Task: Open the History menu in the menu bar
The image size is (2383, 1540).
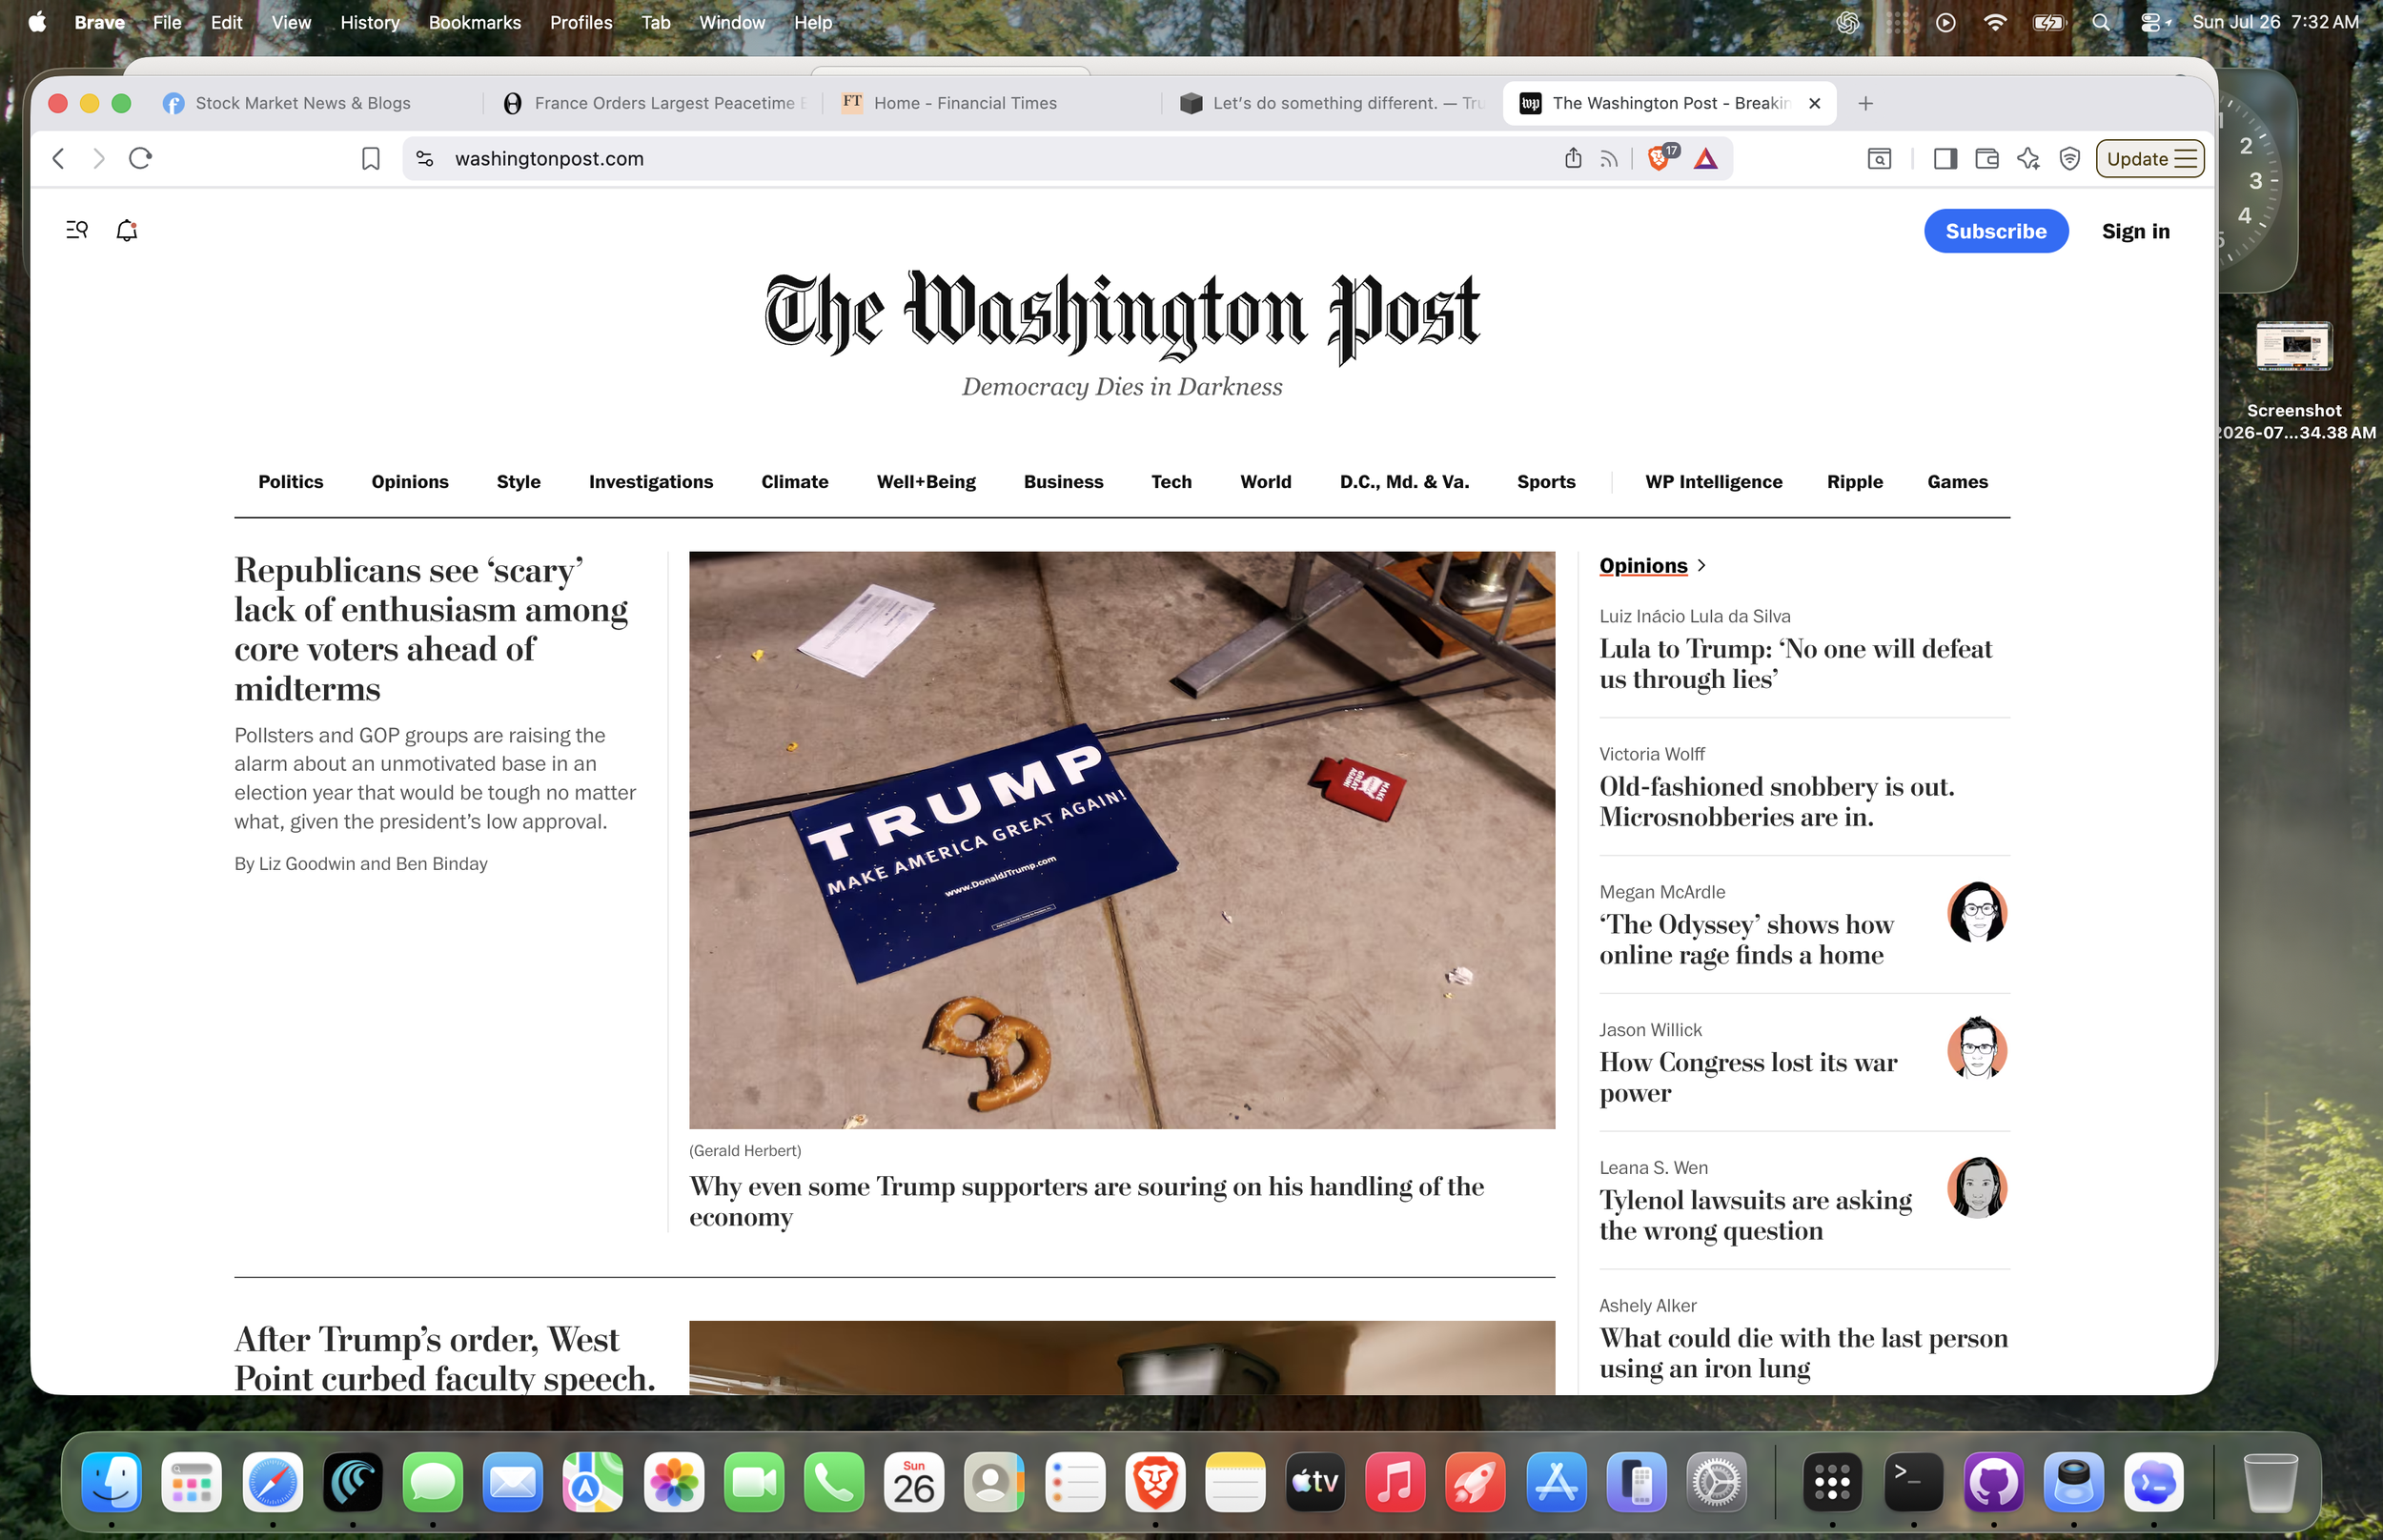Action: coord(370,22)
